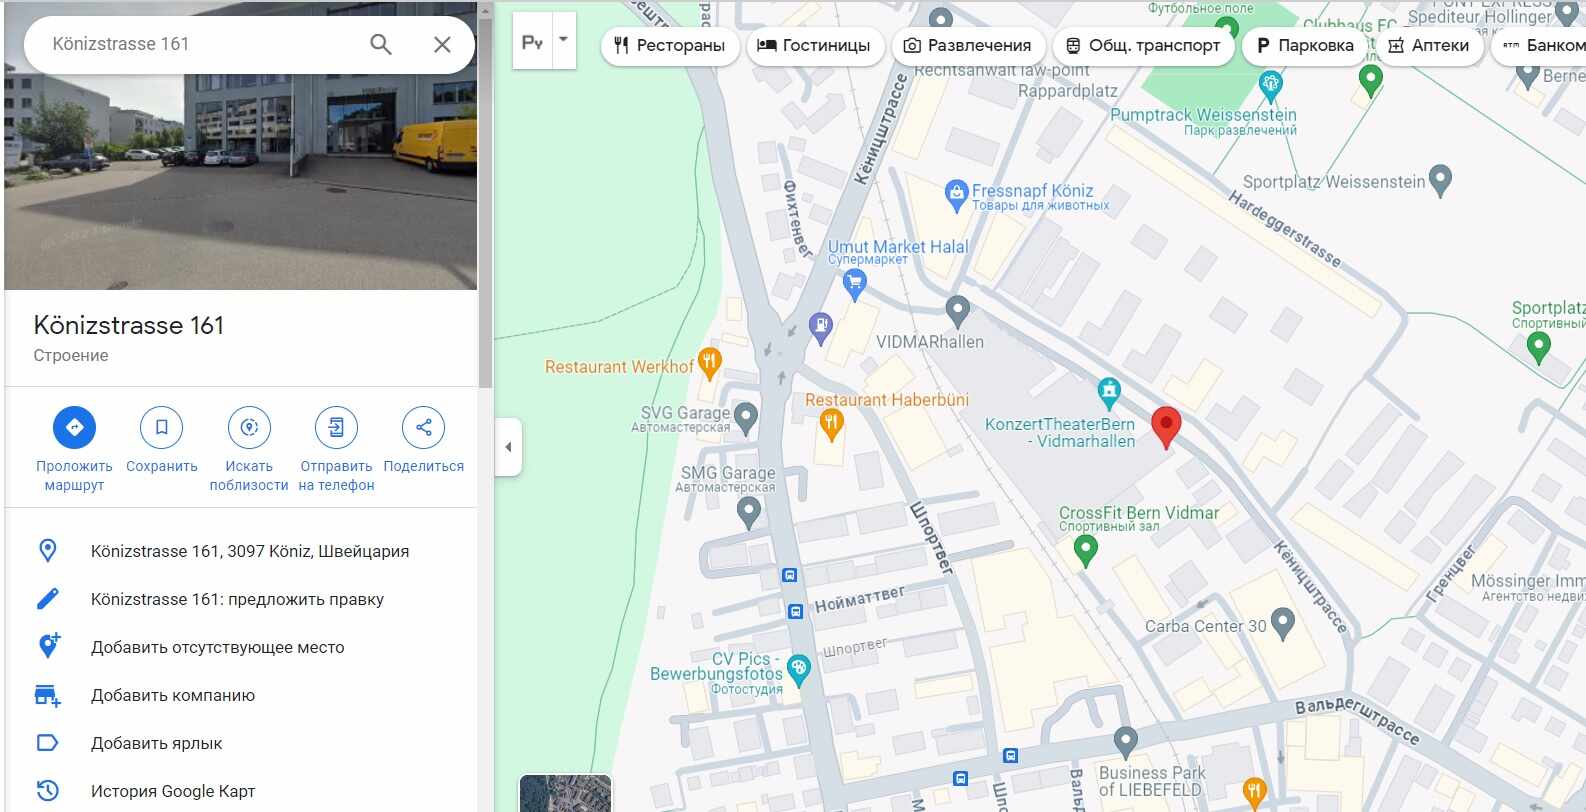The width and height of the screenshot is (1586, 812).
Task: Collapse the side panel with arrow tab
Action: pyautogui.click(x=508, y=447)
